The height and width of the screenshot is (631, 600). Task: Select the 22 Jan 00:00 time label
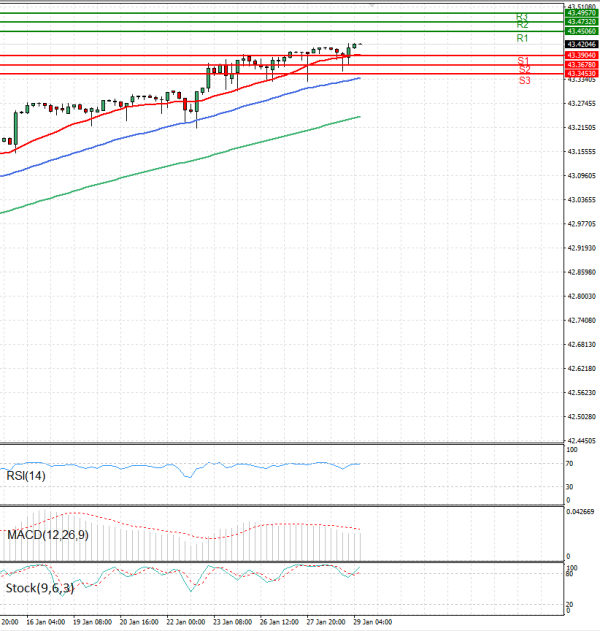tap(187, 620)
